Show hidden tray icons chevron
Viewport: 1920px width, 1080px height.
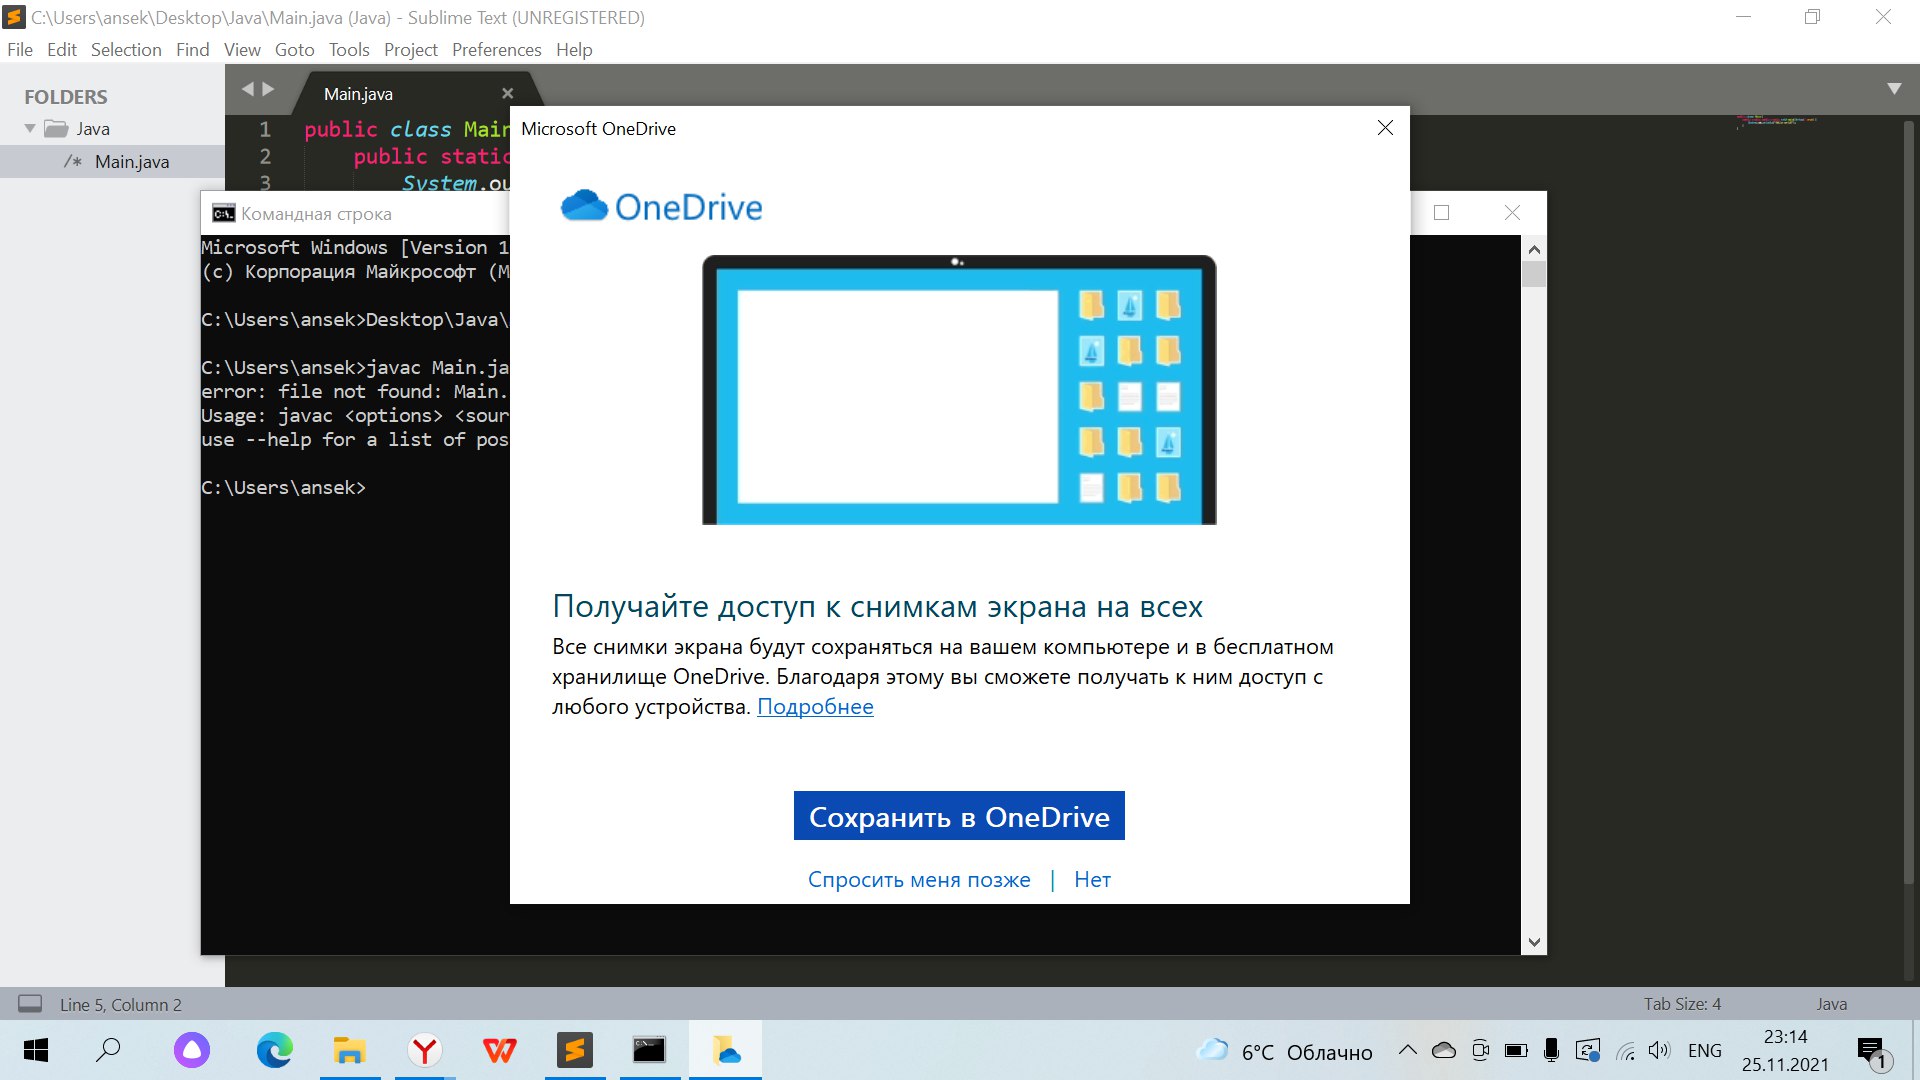coord(1407,1050)
